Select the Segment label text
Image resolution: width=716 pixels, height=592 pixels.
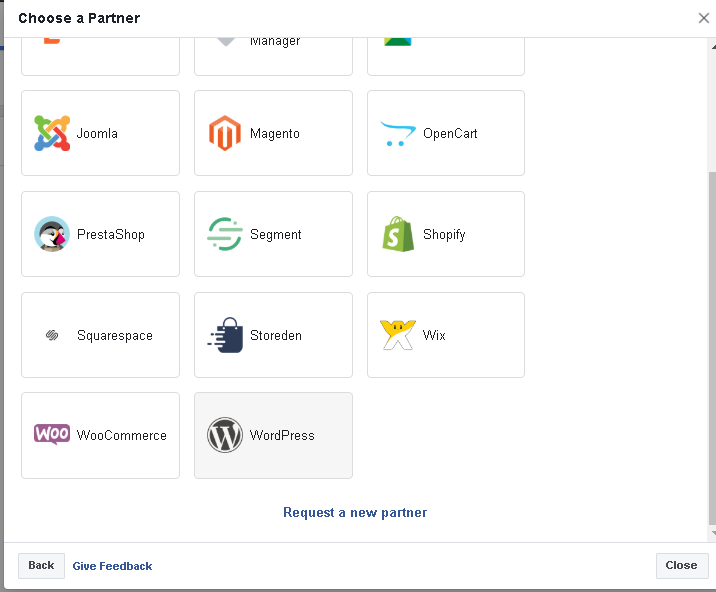click(x=276, y=235)
